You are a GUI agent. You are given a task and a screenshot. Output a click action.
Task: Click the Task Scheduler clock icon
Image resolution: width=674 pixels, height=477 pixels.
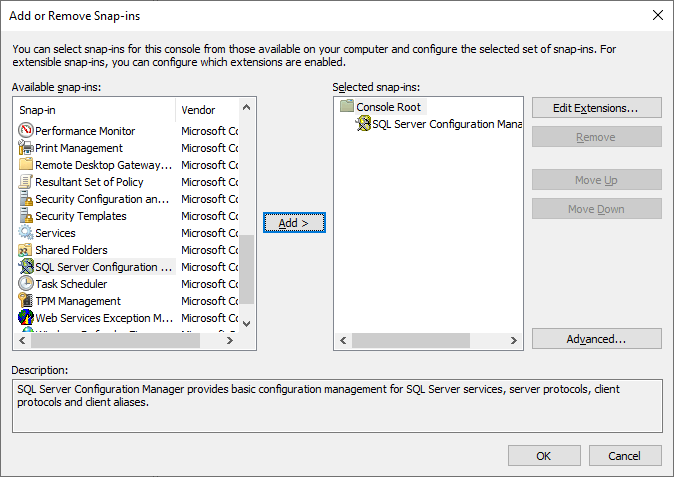coord(26,284)
